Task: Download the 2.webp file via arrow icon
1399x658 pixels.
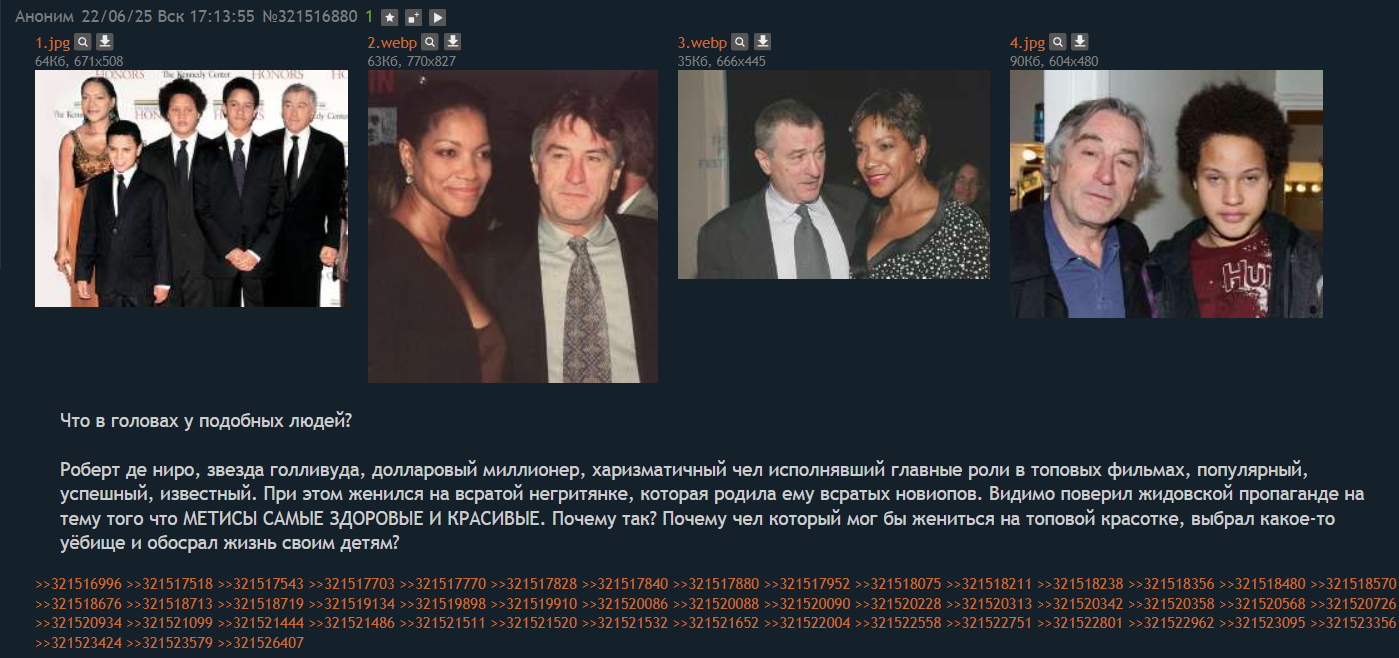Action: pos(452,42)
